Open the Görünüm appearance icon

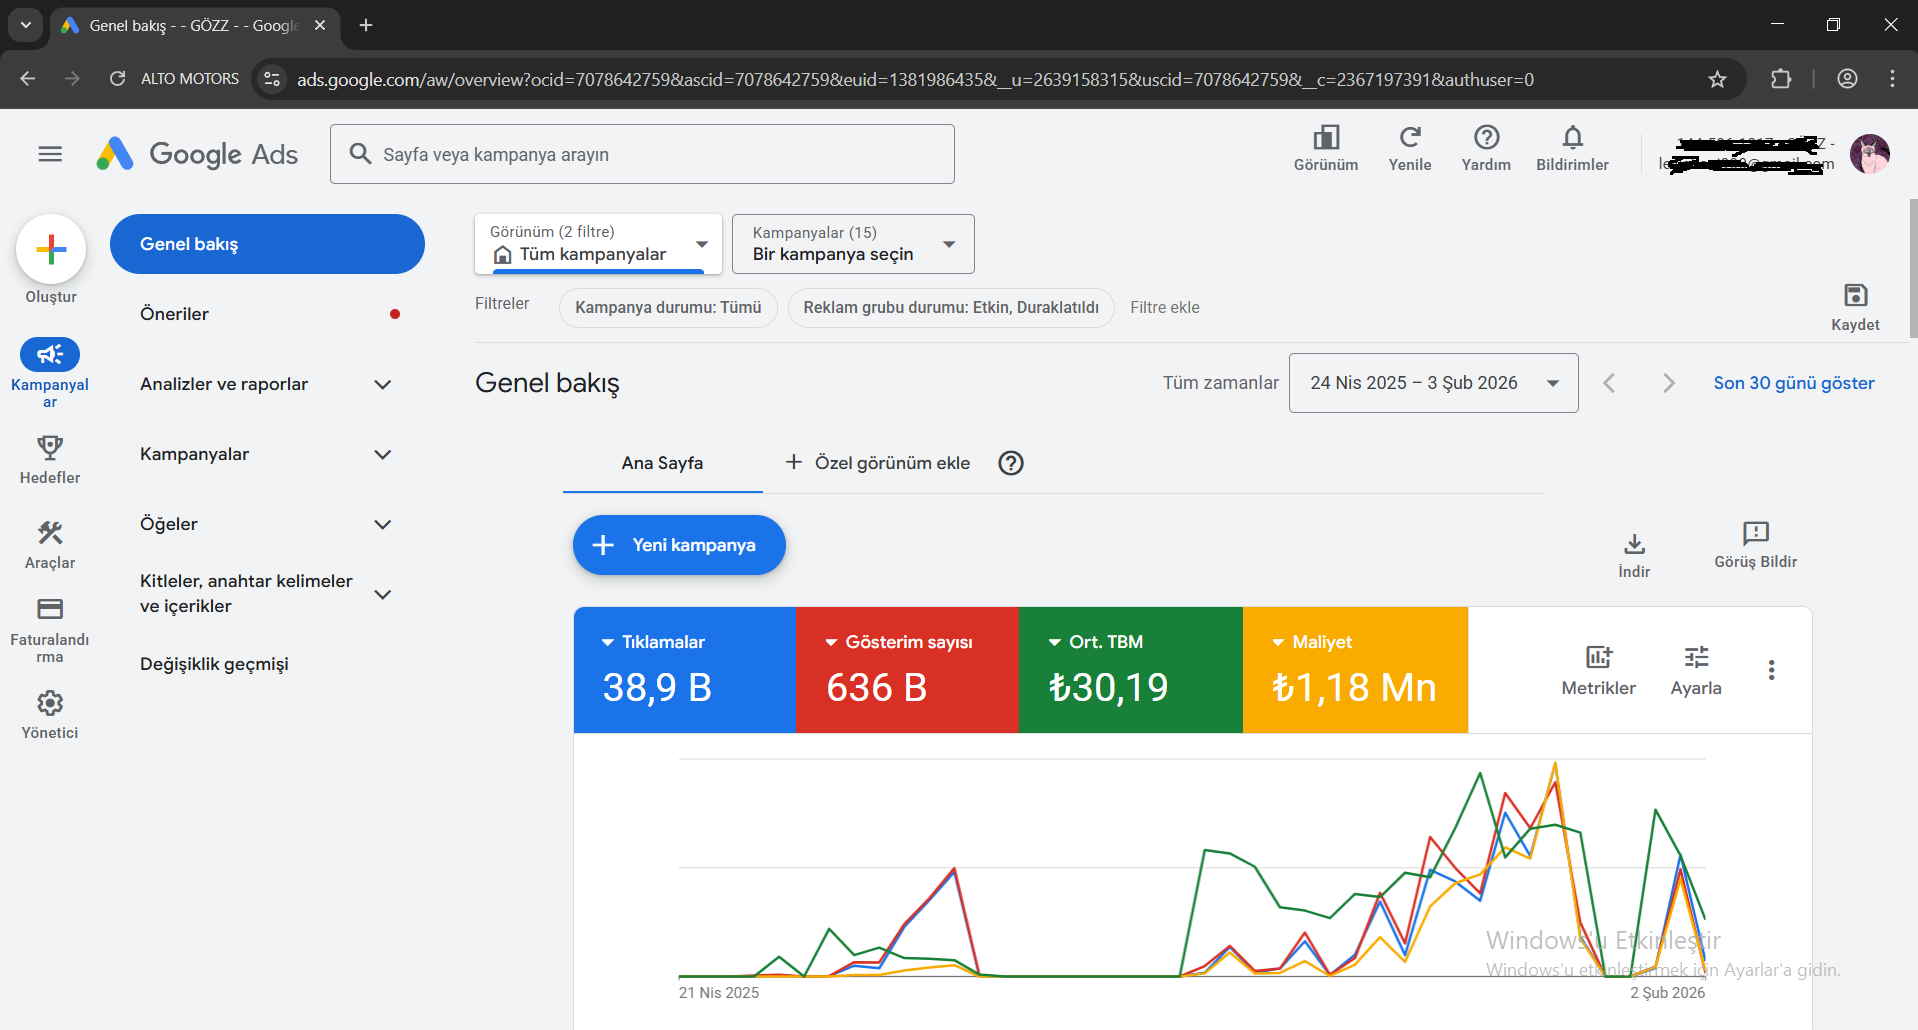[1326, 138]
